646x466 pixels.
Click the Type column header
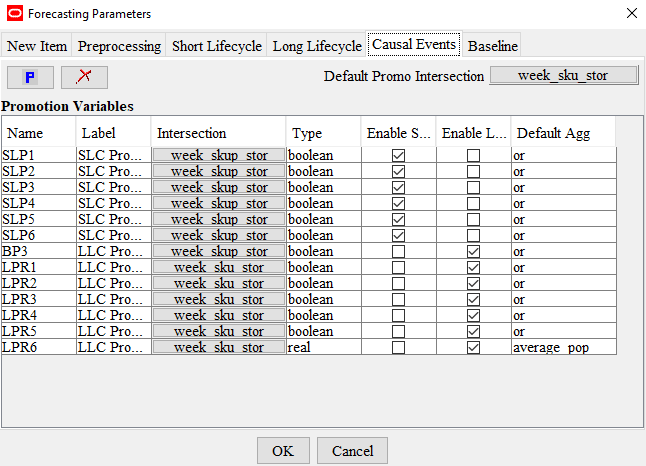(323, 133)
